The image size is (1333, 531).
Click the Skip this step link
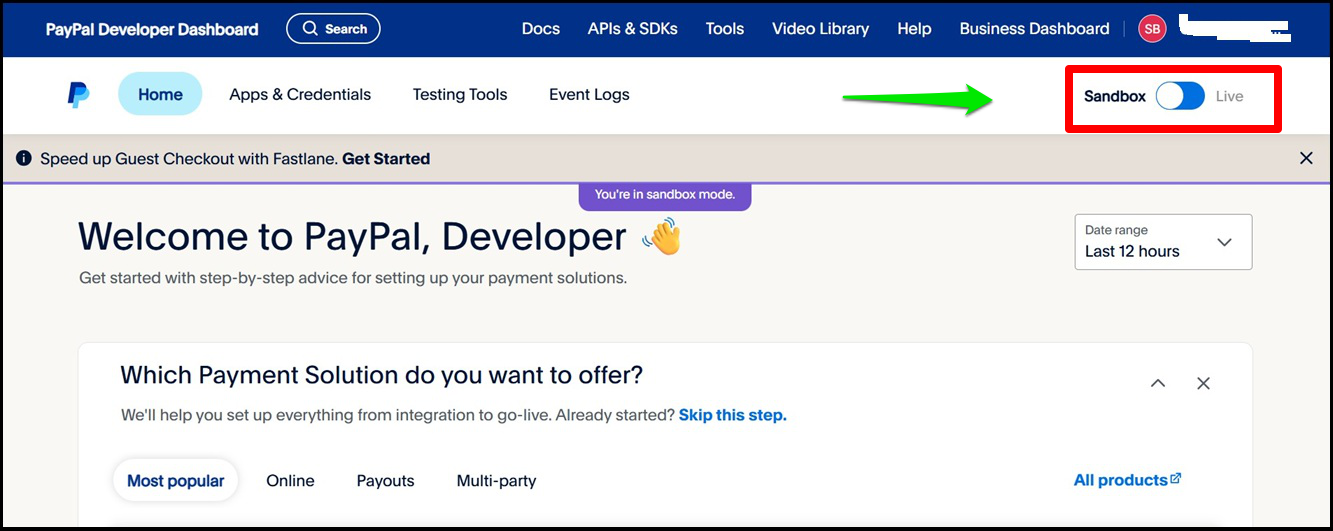click(733, 415)
